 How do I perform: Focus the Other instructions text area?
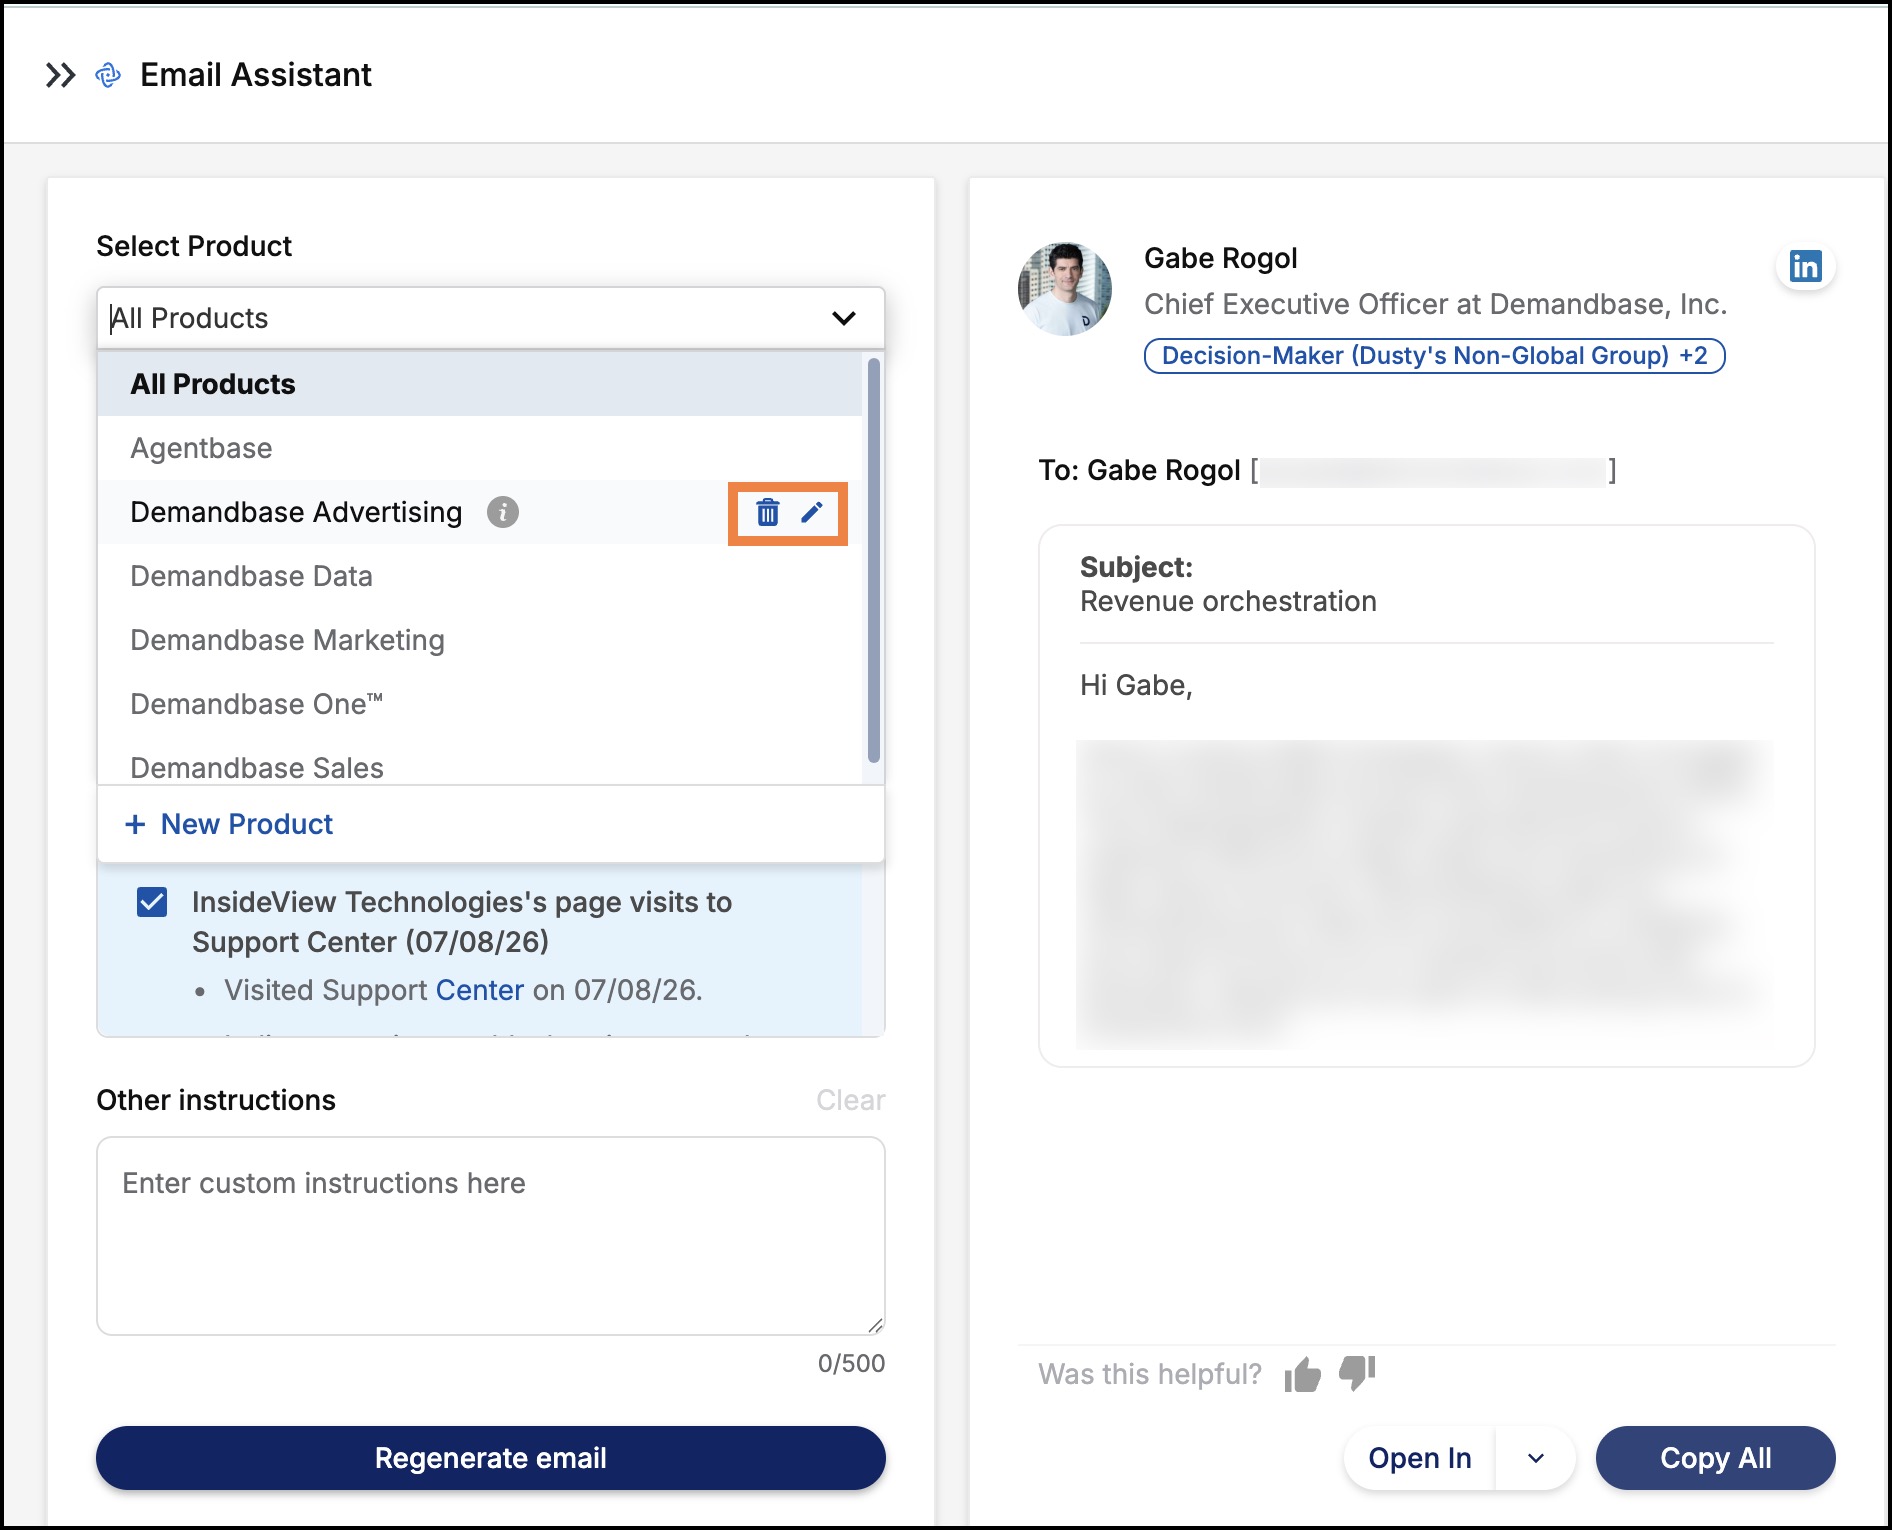coord(491,1236)
